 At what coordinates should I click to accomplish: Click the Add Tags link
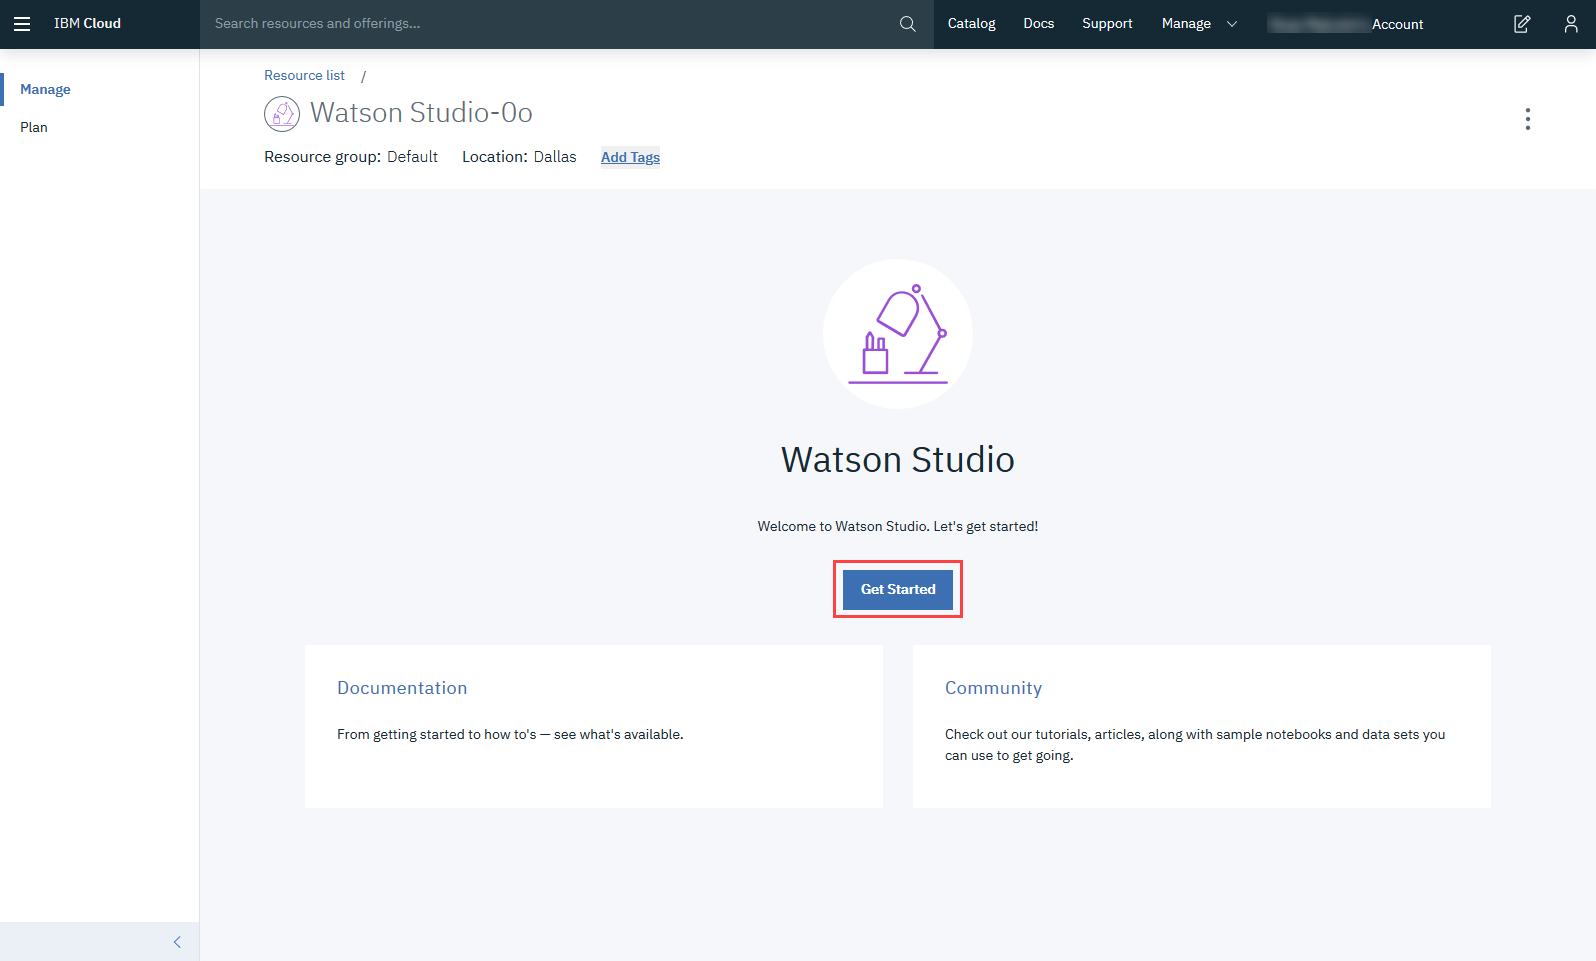[630, 157]
